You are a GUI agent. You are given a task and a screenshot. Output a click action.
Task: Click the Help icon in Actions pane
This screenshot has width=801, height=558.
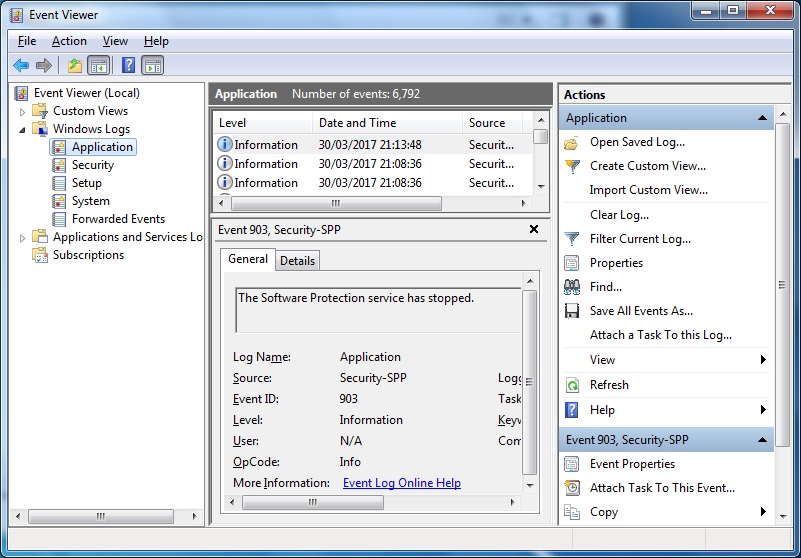[572, 410]
